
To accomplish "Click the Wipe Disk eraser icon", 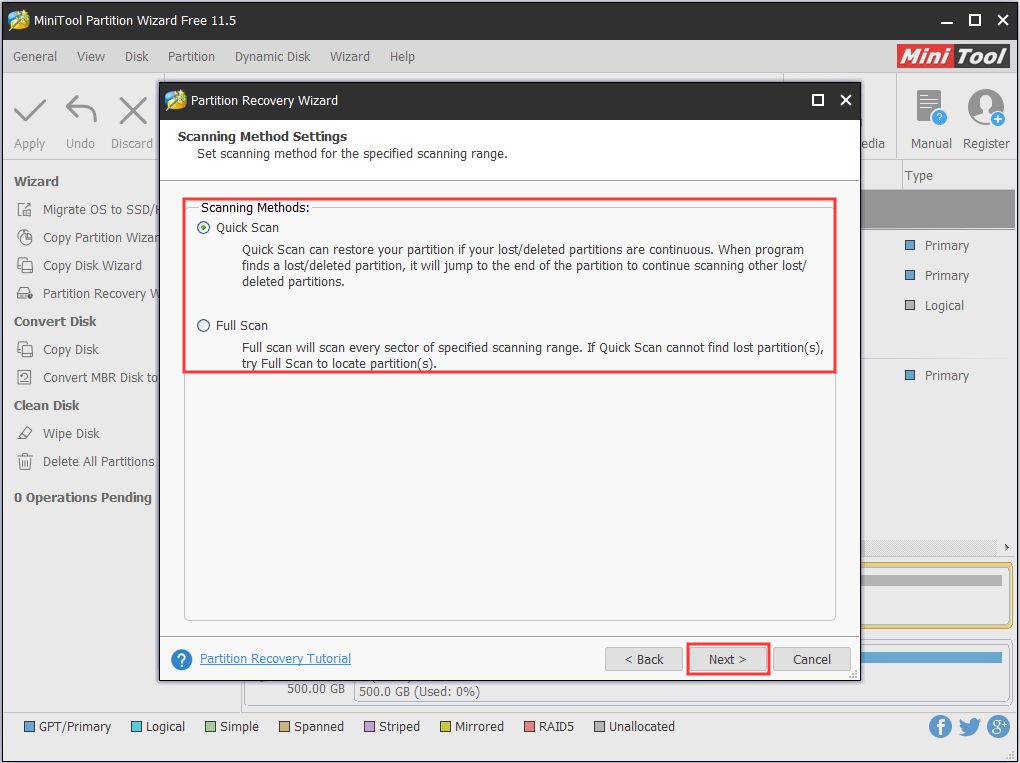I will [x=25, y=433].
